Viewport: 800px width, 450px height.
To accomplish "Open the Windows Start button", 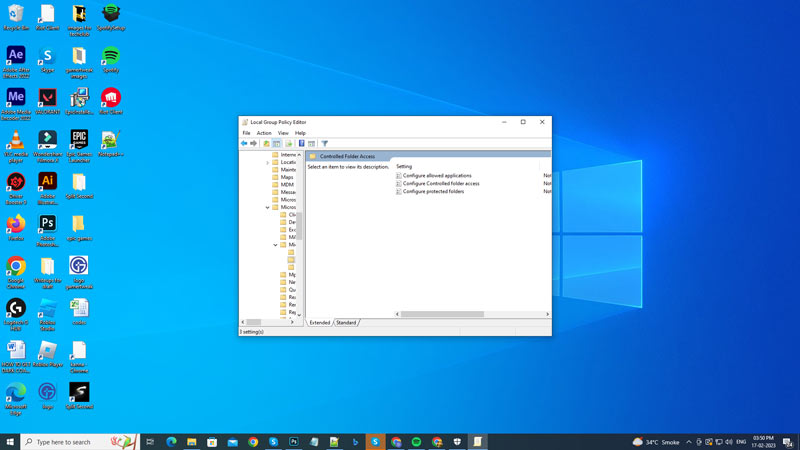I will coord(10,442).
